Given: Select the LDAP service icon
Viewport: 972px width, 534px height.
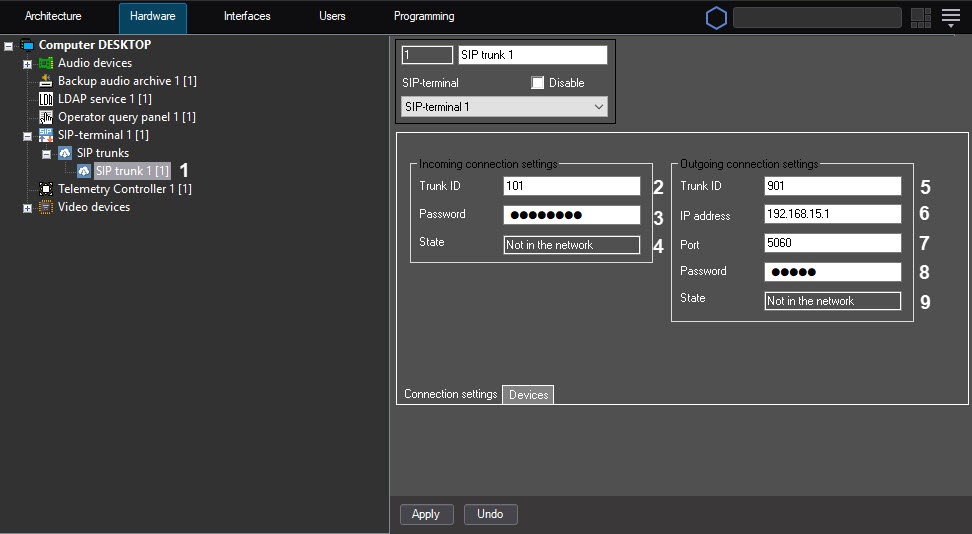Looking at the screenshot, I should (x=46, y=99).
